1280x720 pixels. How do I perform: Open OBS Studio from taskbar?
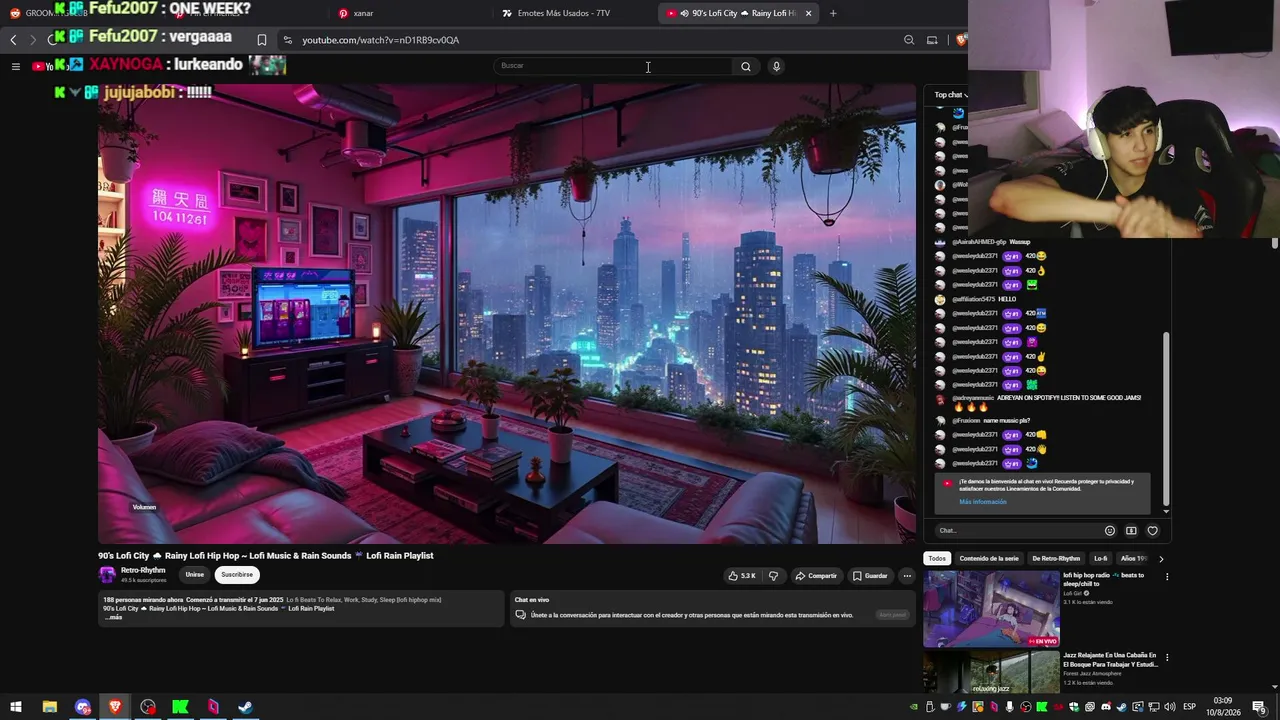pos(148,707)
